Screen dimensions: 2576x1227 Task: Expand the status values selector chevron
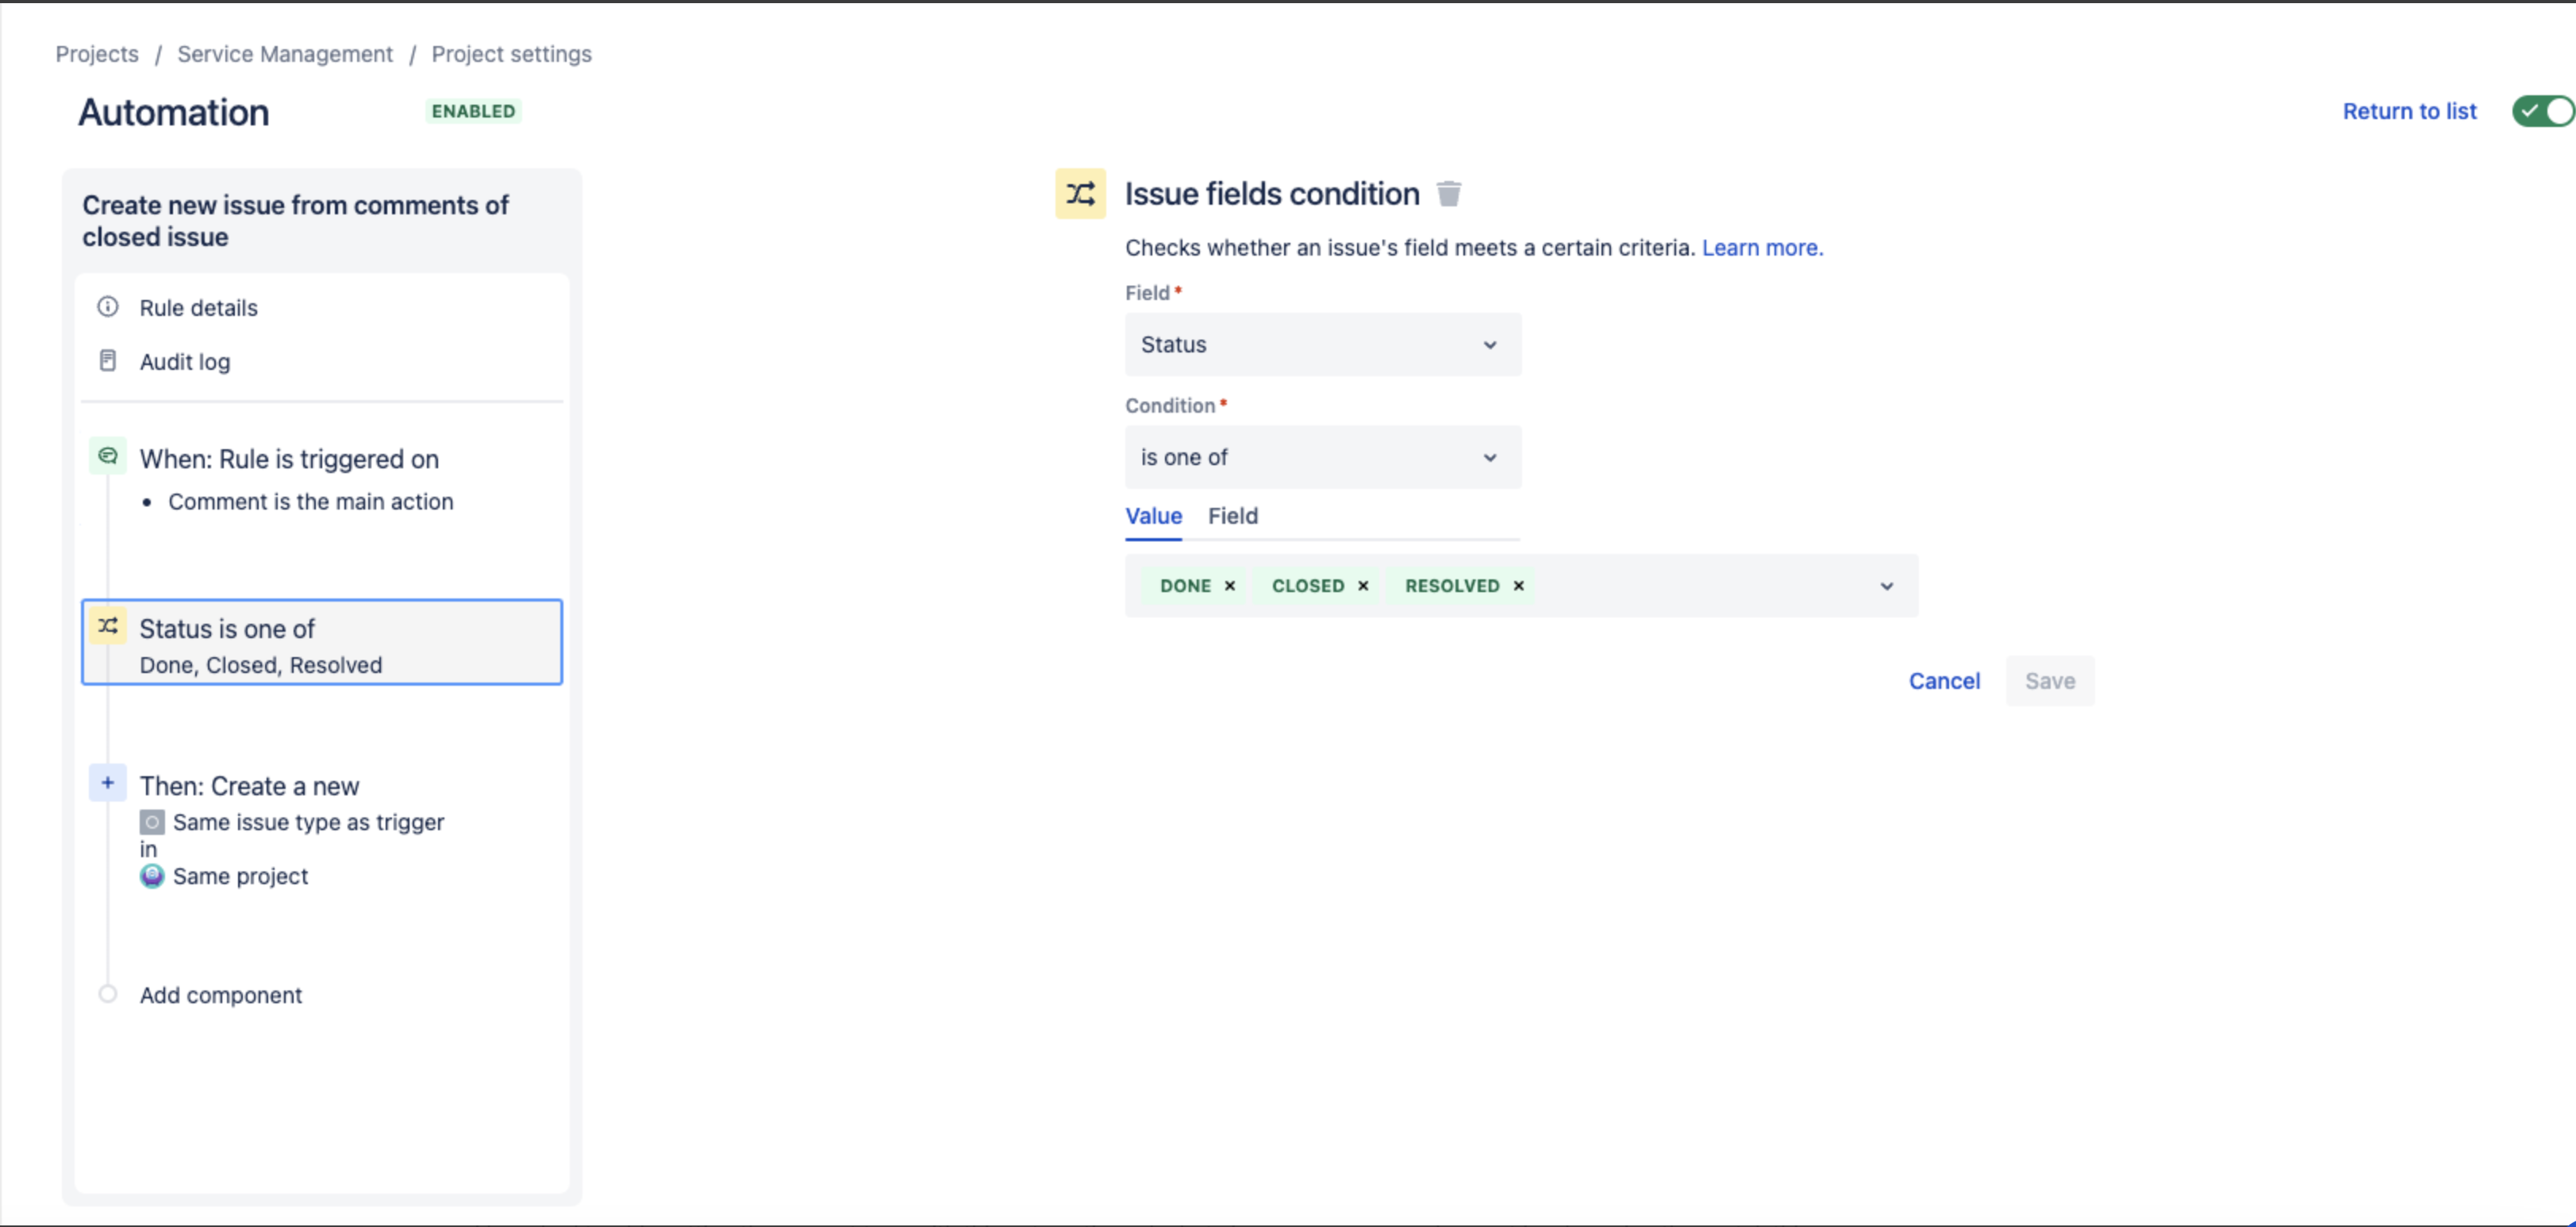coord(1886,586)
